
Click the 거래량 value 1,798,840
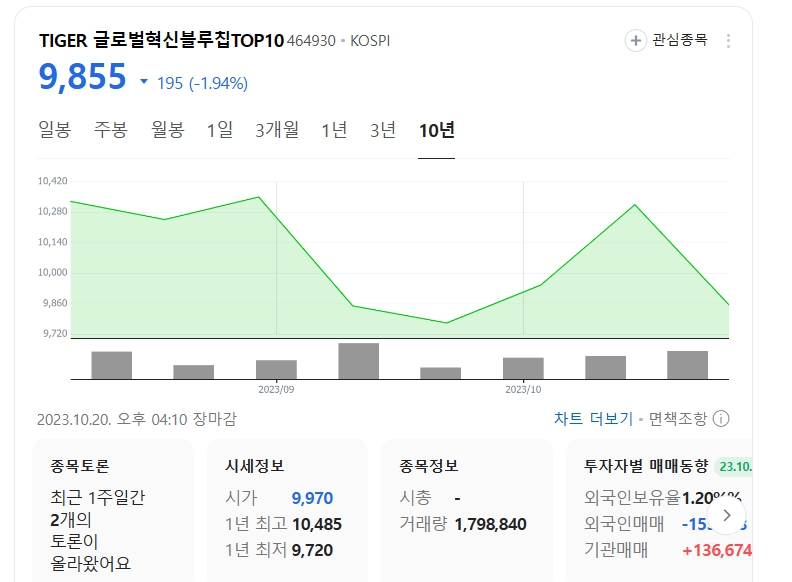click(x=490, y=524)
